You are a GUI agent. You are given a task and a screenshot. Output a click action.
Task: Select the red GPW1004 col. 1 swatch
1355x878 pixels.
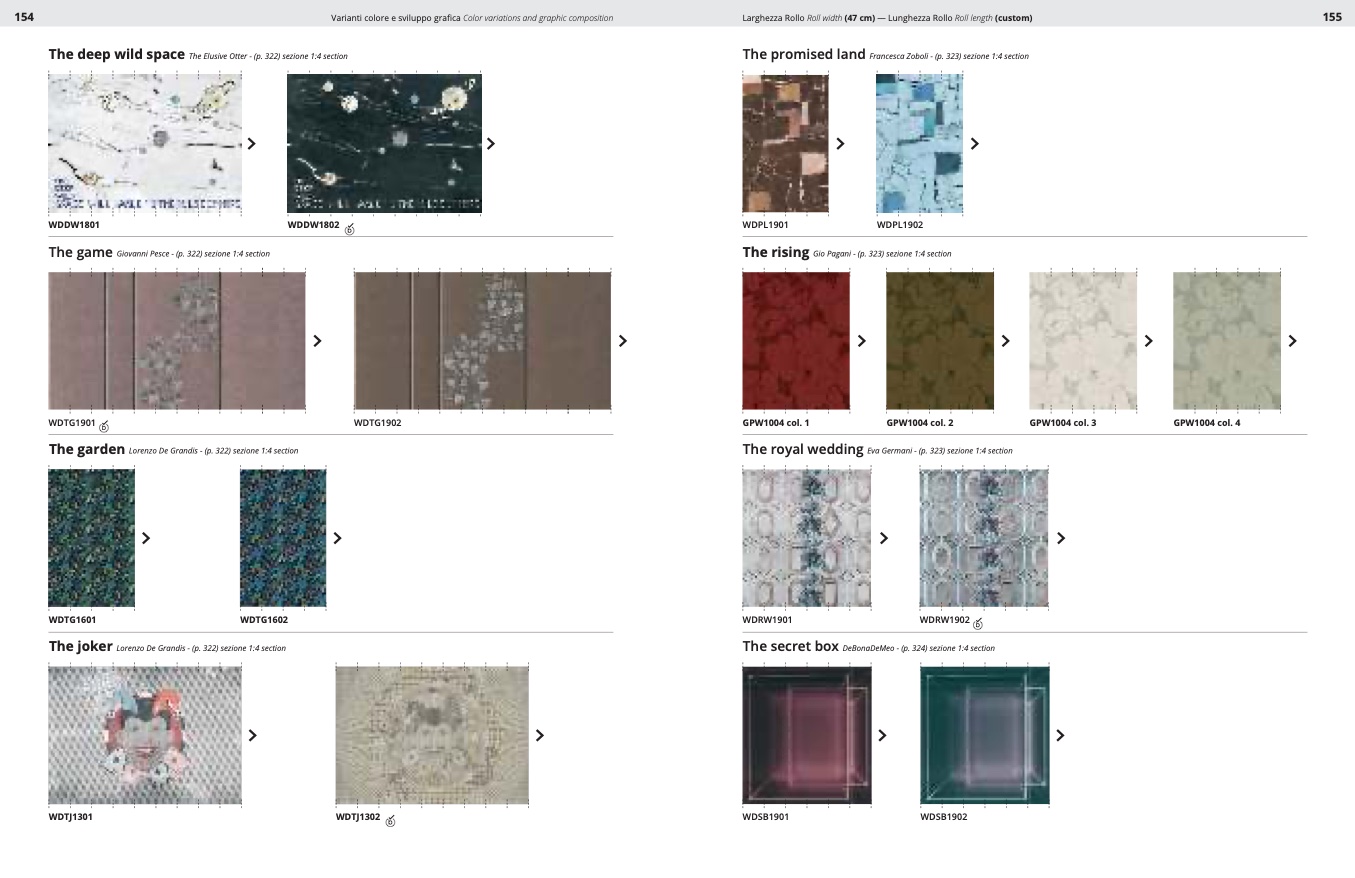pyautogui.click(x=796, y=341)
